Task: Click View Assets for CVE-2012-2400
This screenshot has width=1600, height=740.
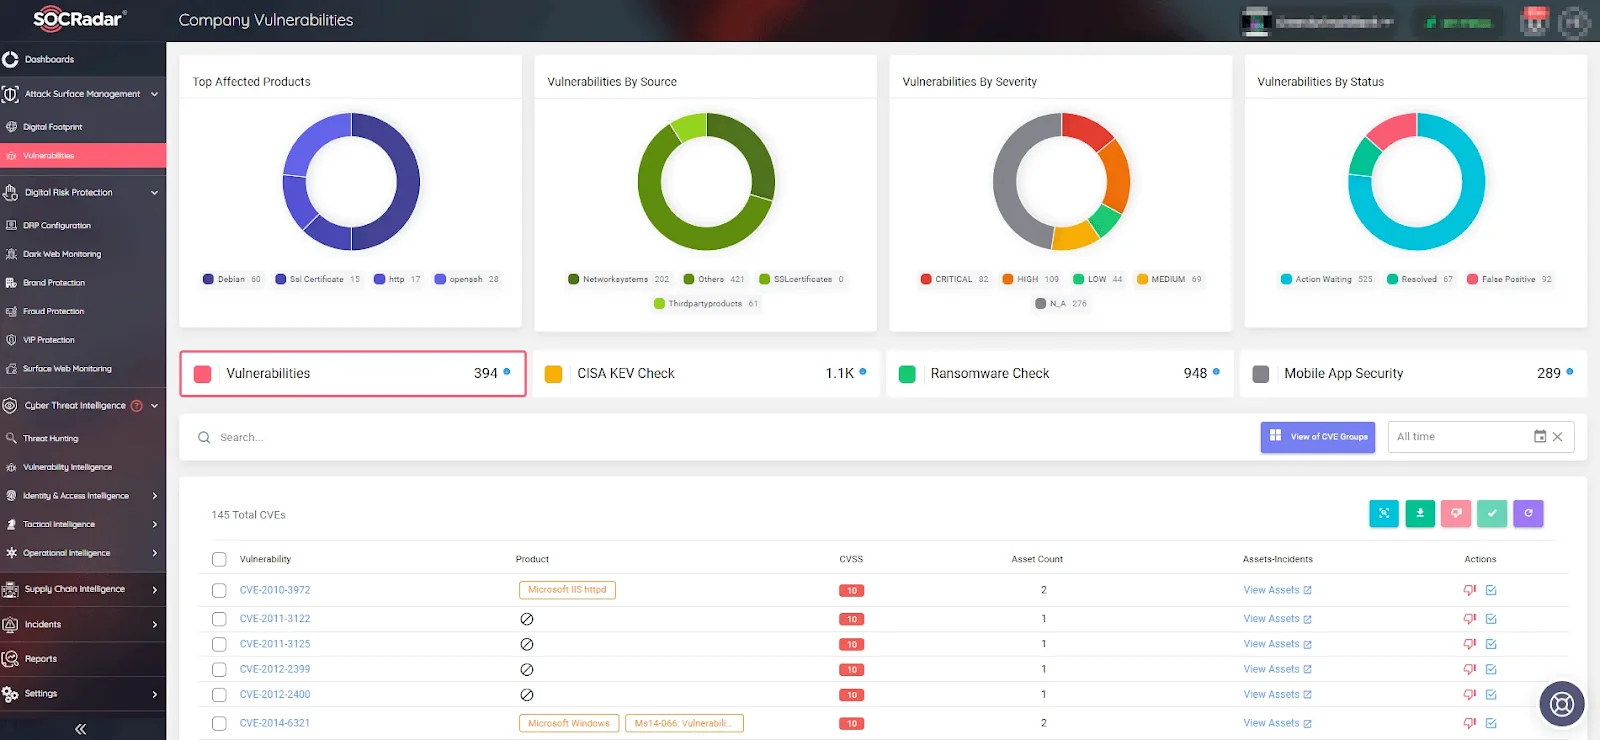Action: point(1277,694)
